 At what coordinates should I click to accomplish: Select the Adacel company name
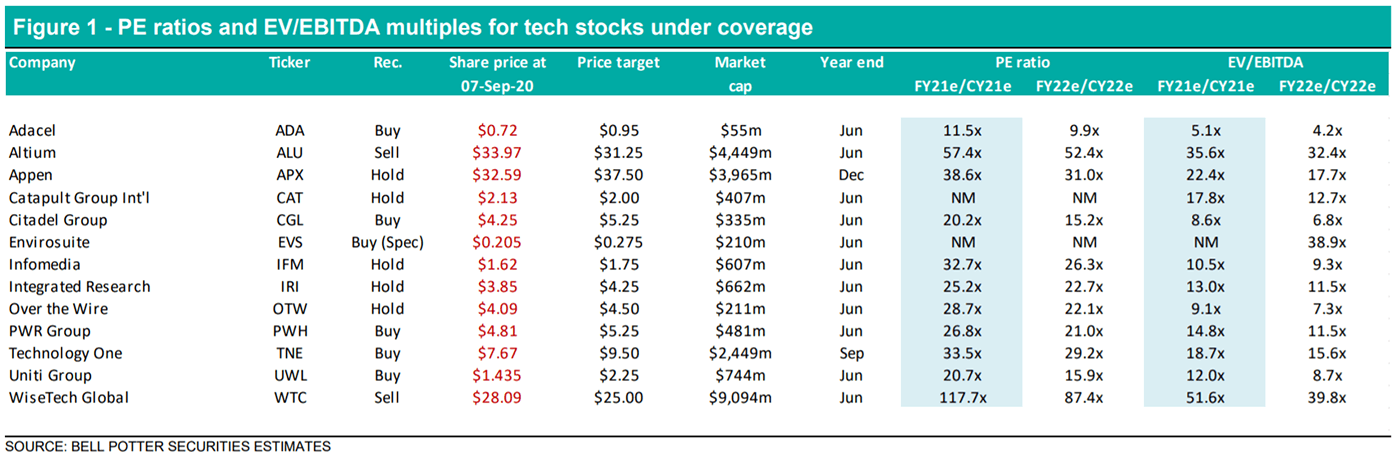point(32,131)
